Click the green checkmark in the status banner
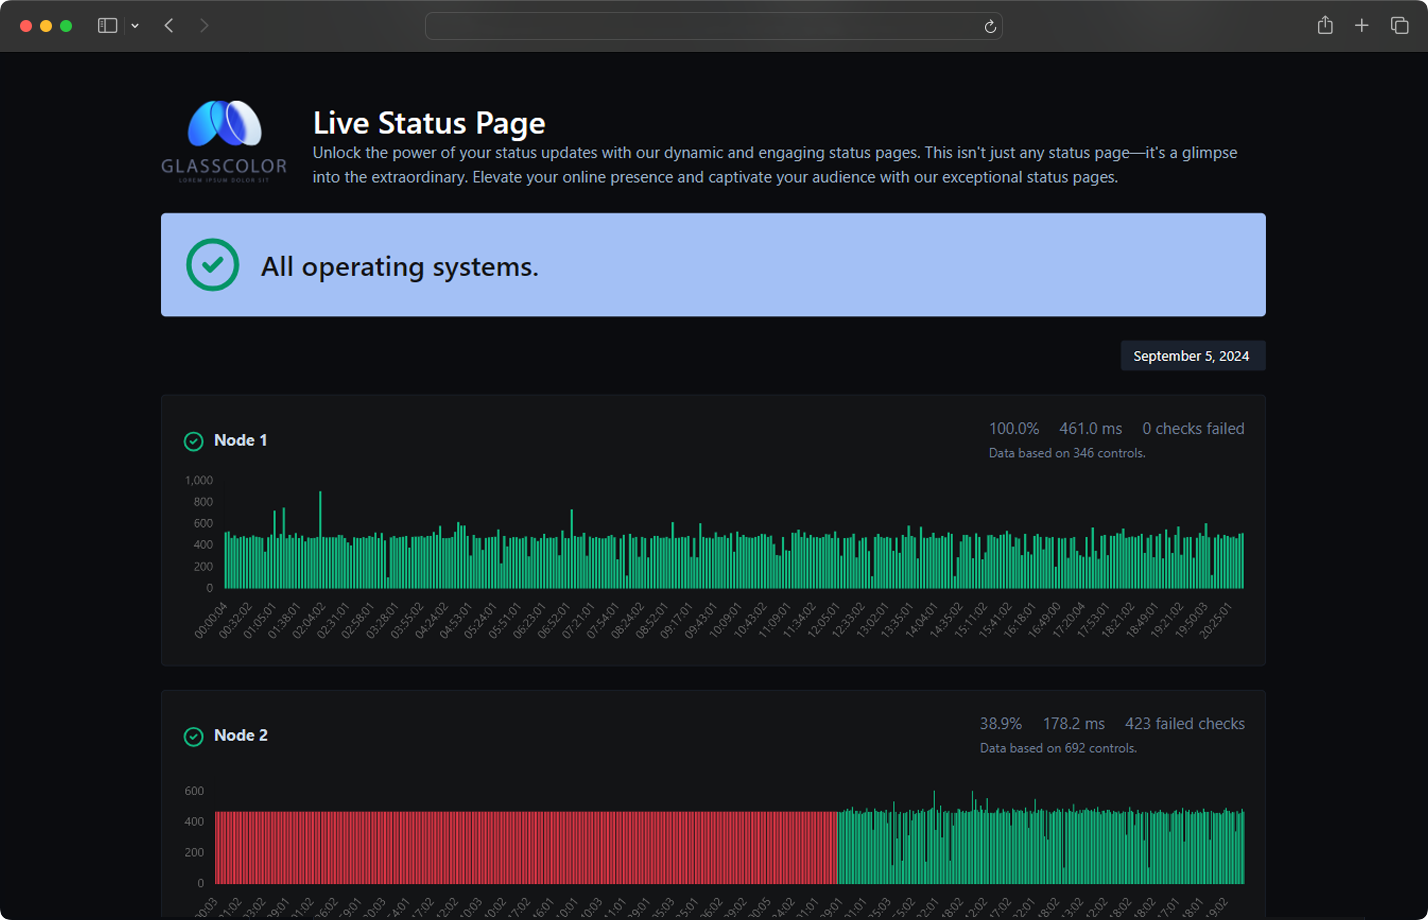Viewport: 1428px width, 920px height. point(212,265)
